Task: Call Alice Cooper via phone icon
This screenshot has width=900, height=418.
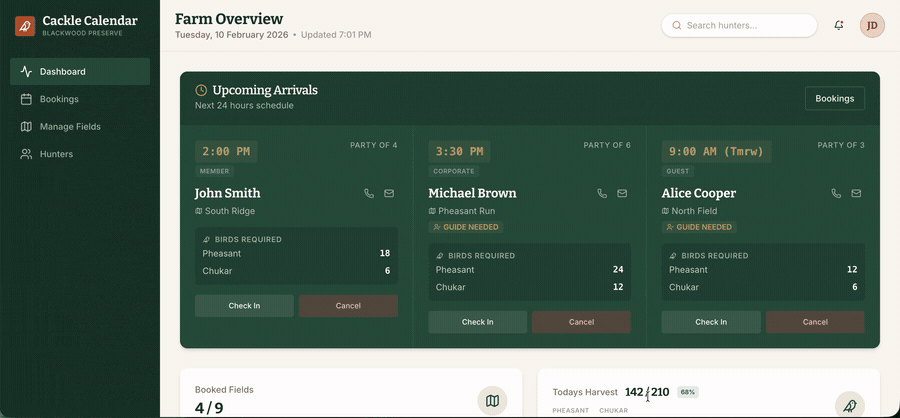Action: pyautogui.click(x=836, y=193)
